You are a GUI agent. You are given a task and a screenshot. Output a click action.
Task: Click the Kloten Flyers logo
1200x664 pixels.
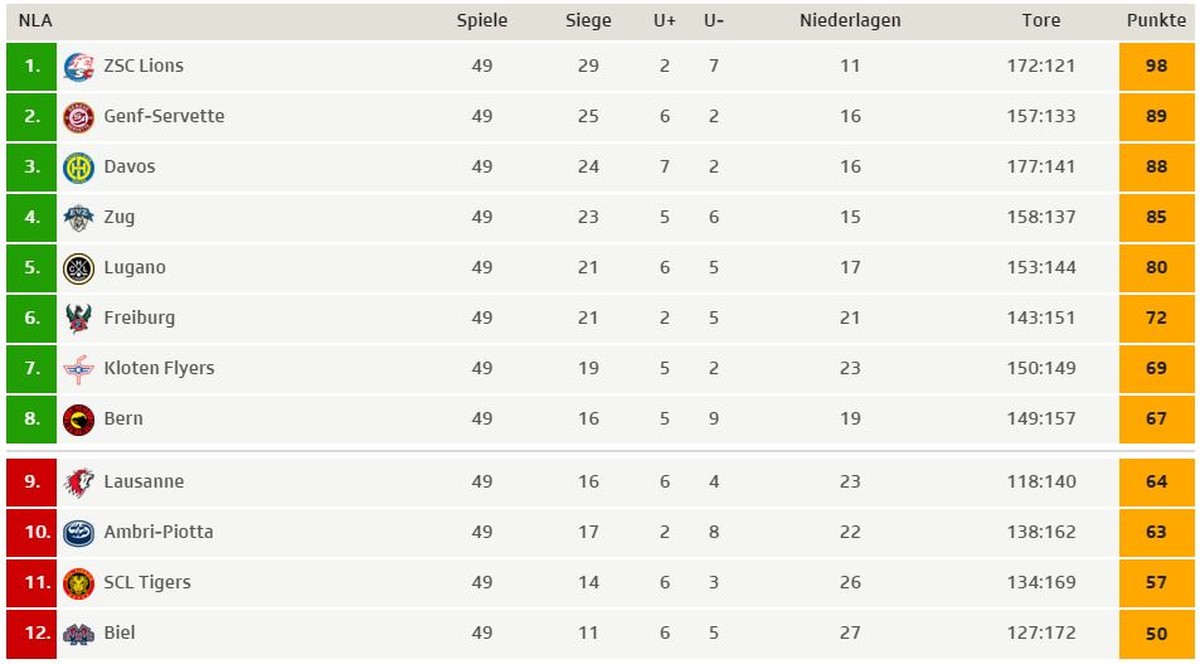click(x=78, y=369)
